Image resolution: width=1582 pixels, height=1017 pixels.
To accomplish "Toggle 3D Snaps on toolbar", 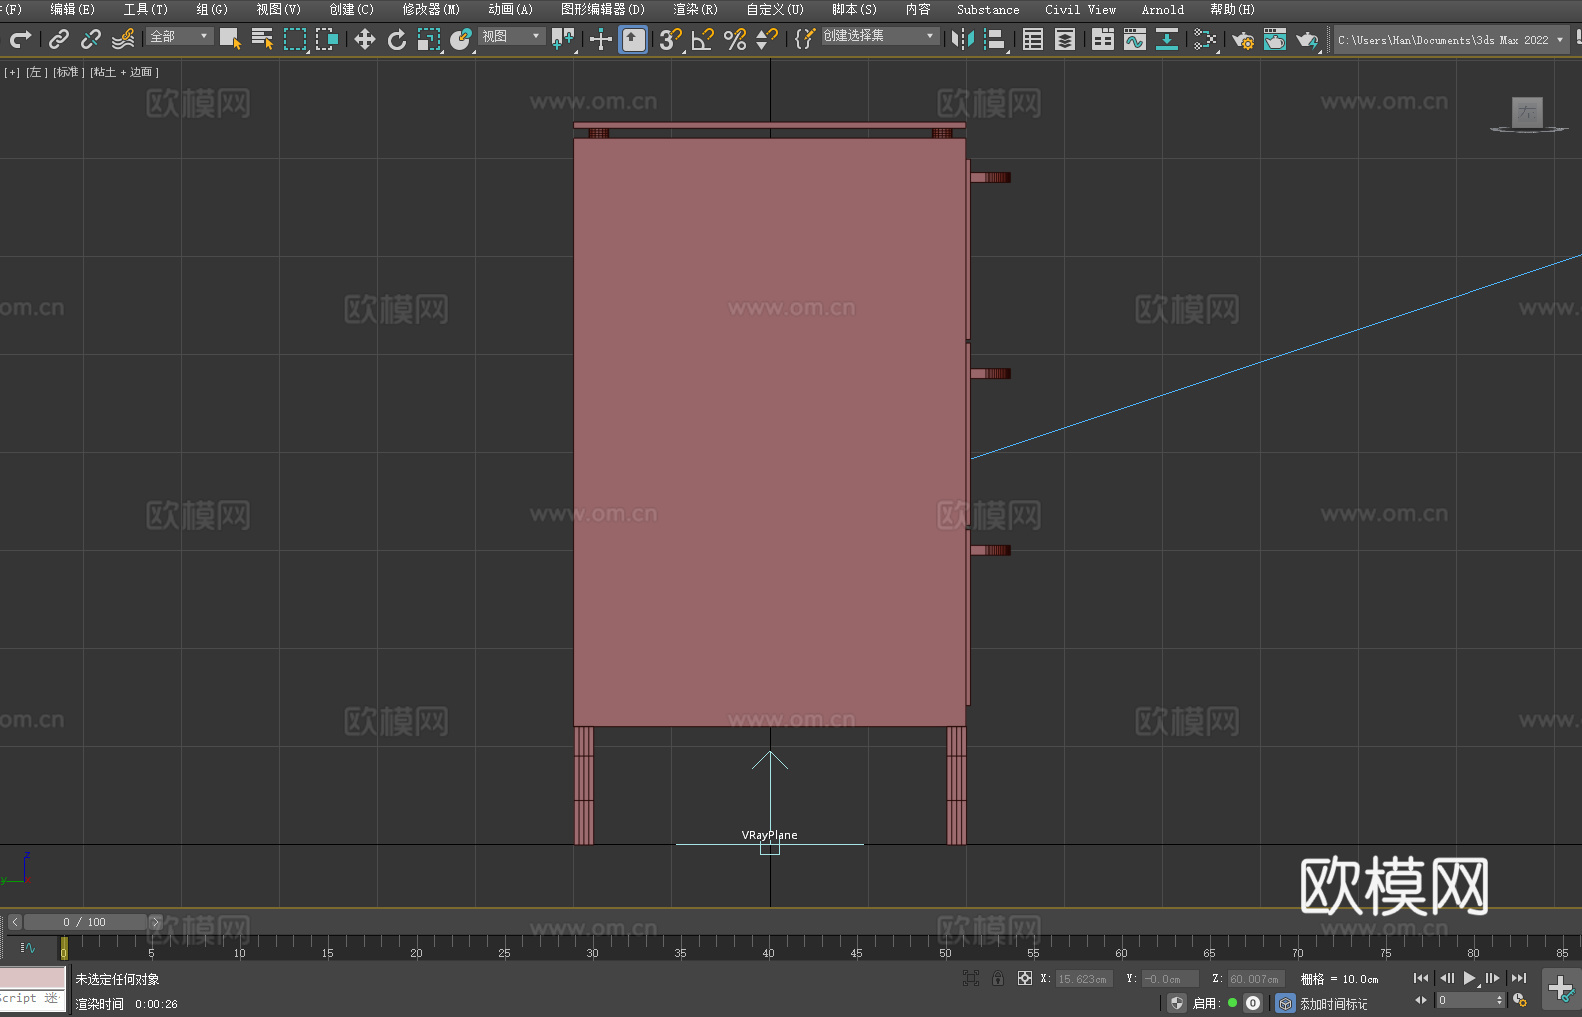I will [x=671, y=39].
